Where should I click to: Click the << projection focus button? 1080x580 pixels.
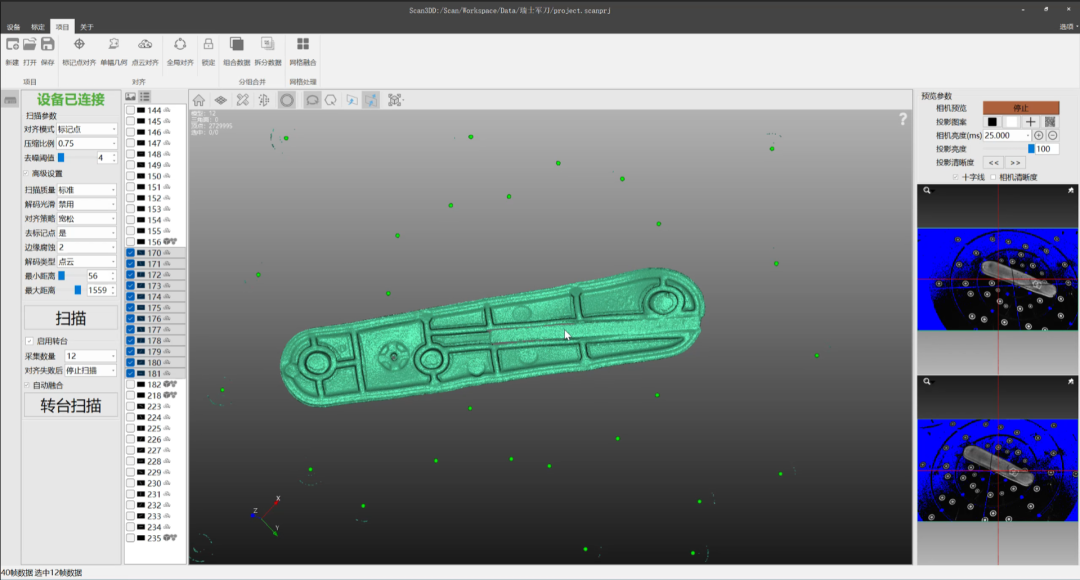(x=993, y=163)
